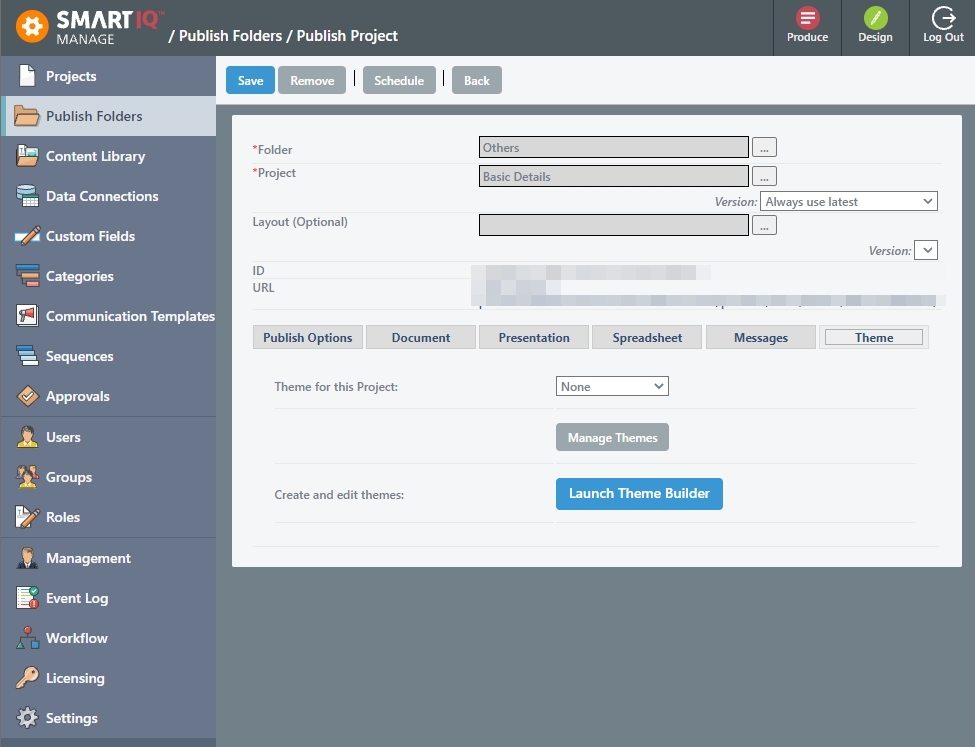The height and width of the screenshot is (747, 975).
Task: Click Publish Folders in breadcrumb
Action: (230, 36)
